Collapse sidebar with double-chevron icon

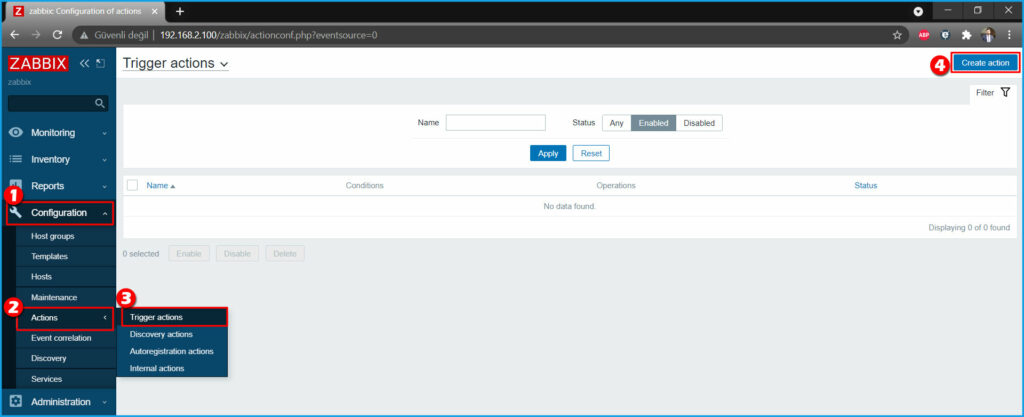(x=84, y=63)
